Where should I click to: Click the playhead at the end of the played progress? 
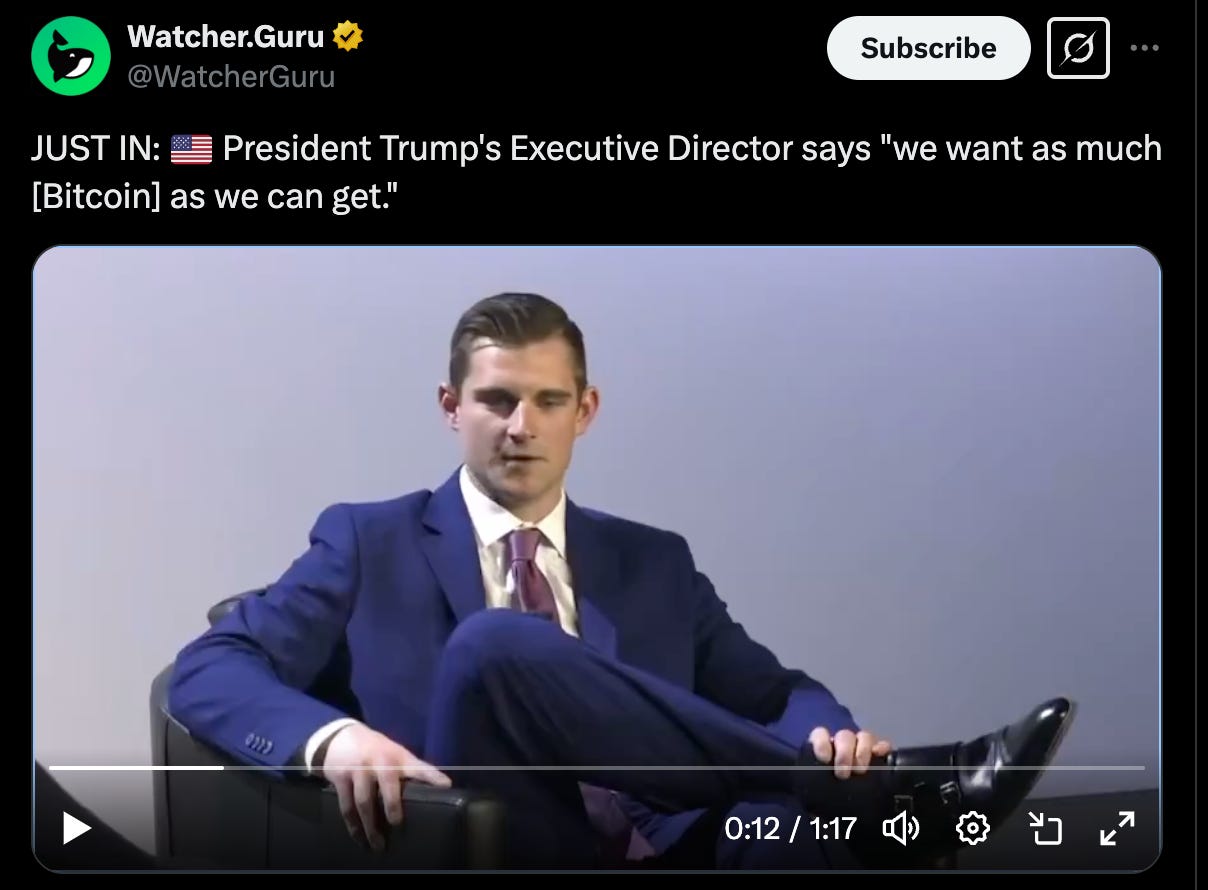click(x=223, y=768)
